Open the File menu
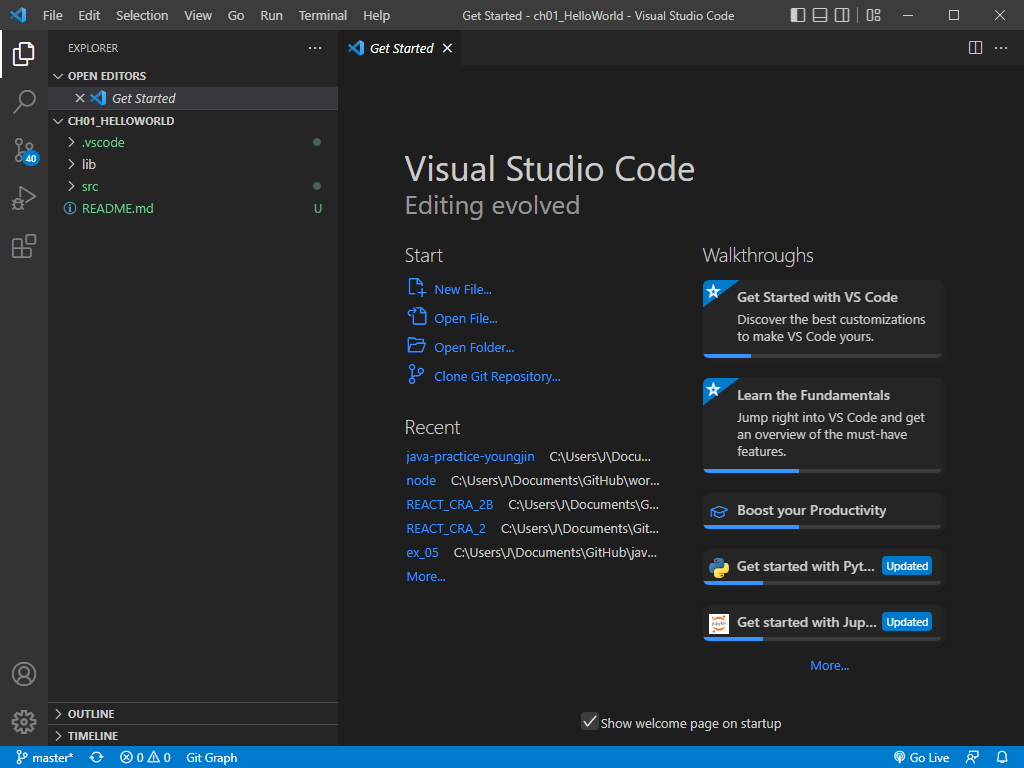The width and height of the screenshot is (1024, 768). pyautogui.click(x=52, y=15)
